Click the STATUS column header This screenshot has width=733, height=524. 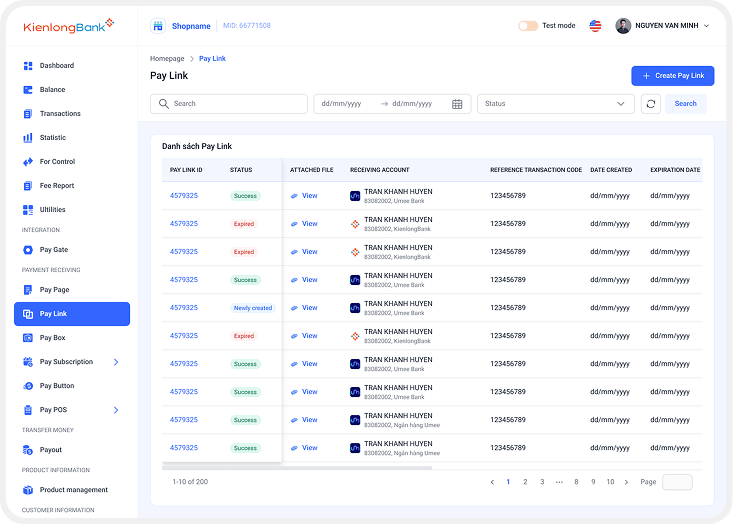click(241, 170)
